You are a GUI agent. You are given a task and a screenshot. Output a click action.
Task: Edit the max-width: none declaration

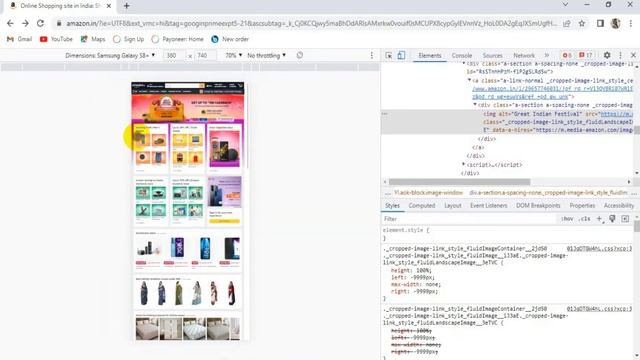coord(416,284)
